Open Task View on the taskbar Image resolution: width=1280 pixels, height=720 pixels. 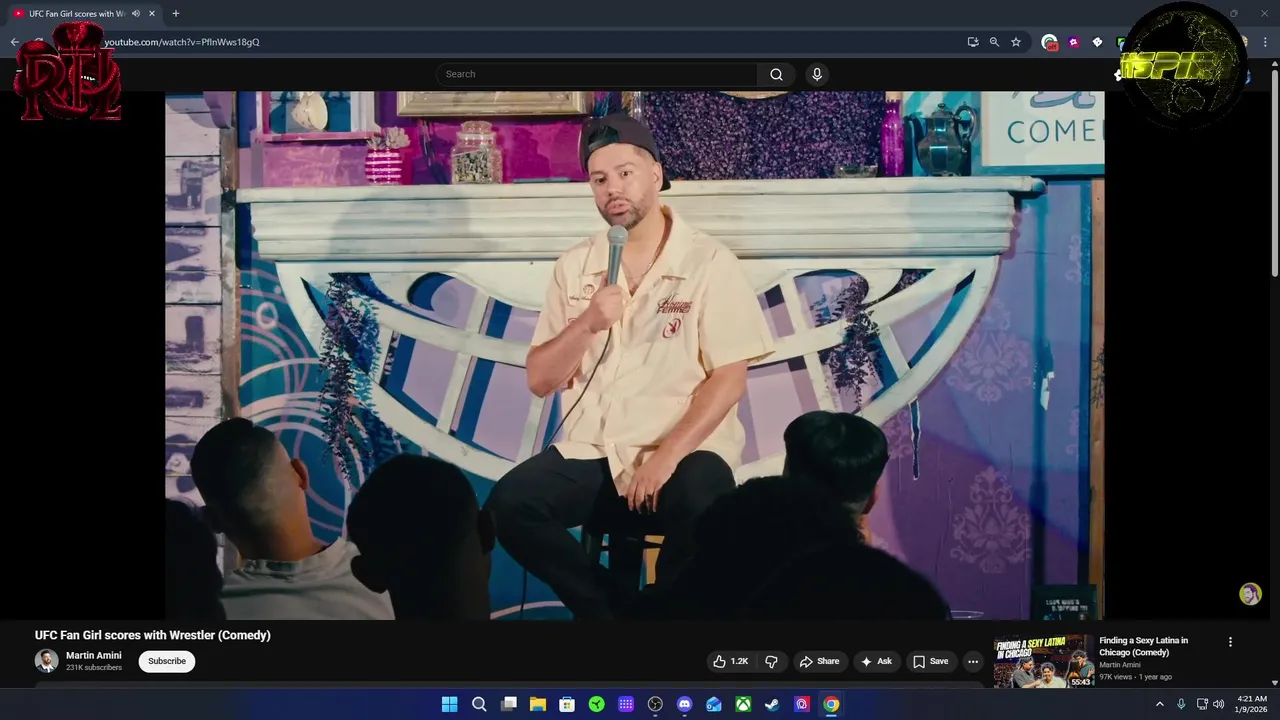(509, 704)
